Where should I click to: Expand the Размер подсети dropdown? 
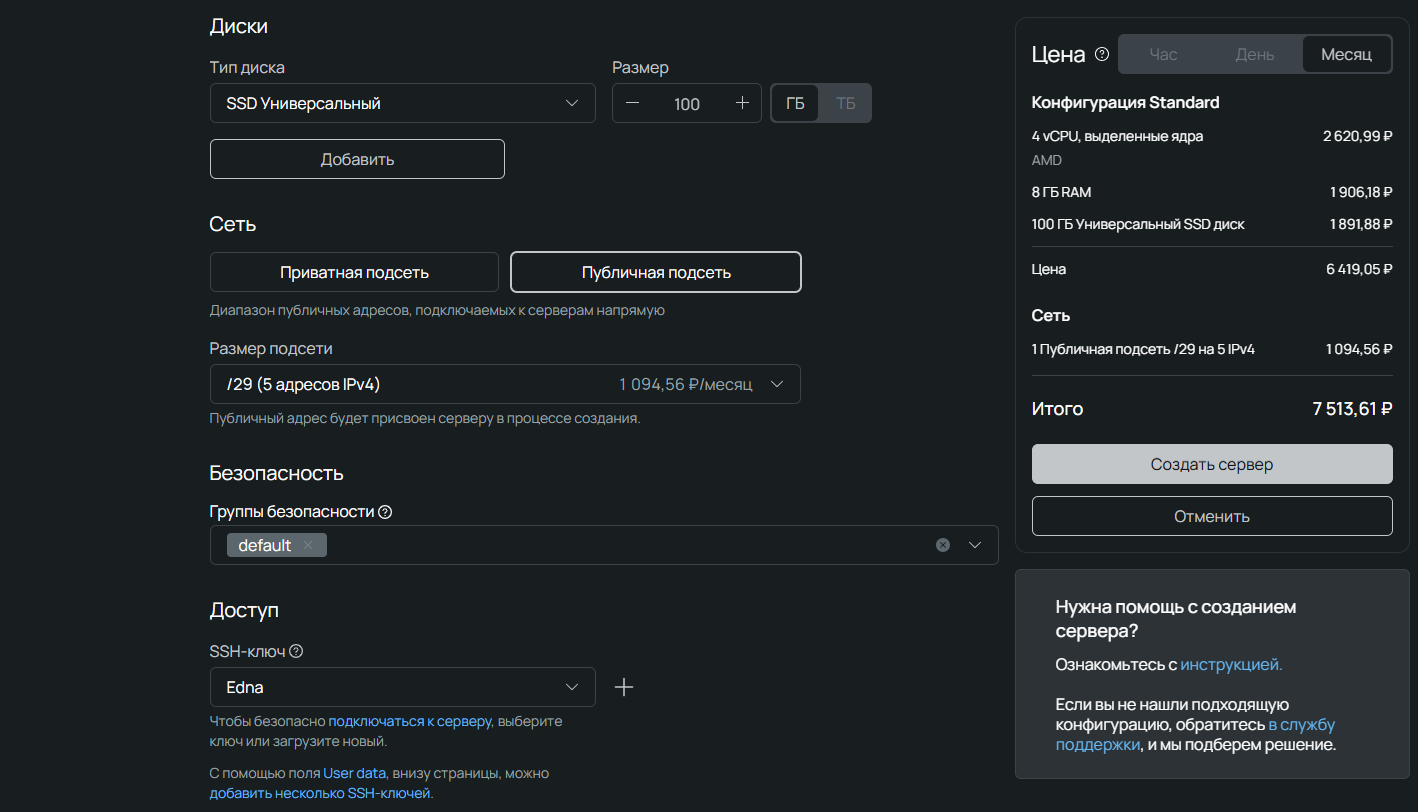pos(505,384)
